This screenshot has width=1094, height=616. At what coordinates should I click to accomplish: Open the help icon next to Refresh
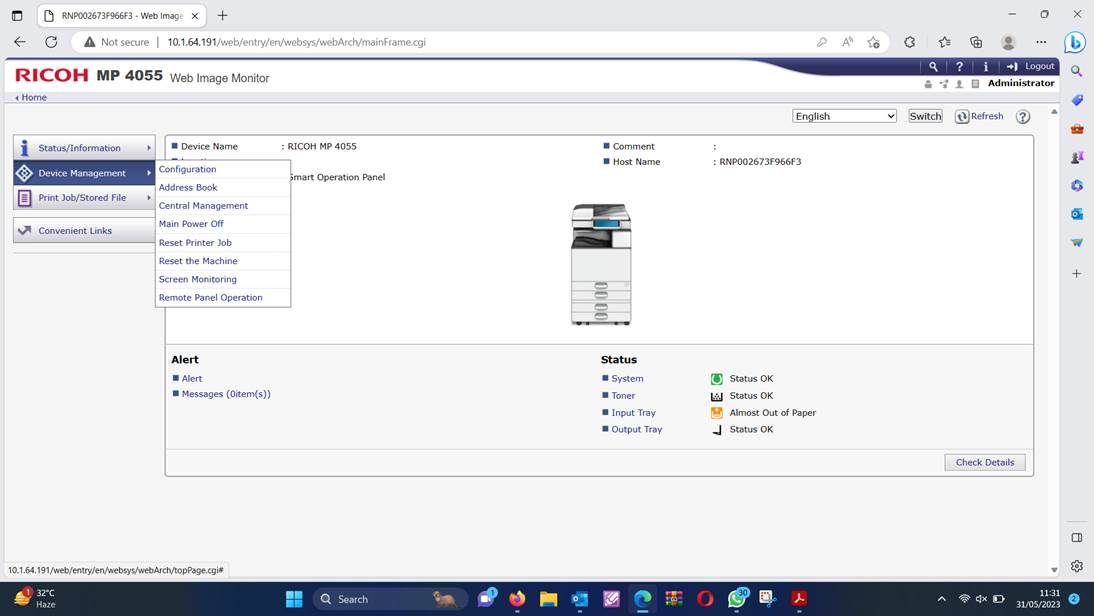1023,117
